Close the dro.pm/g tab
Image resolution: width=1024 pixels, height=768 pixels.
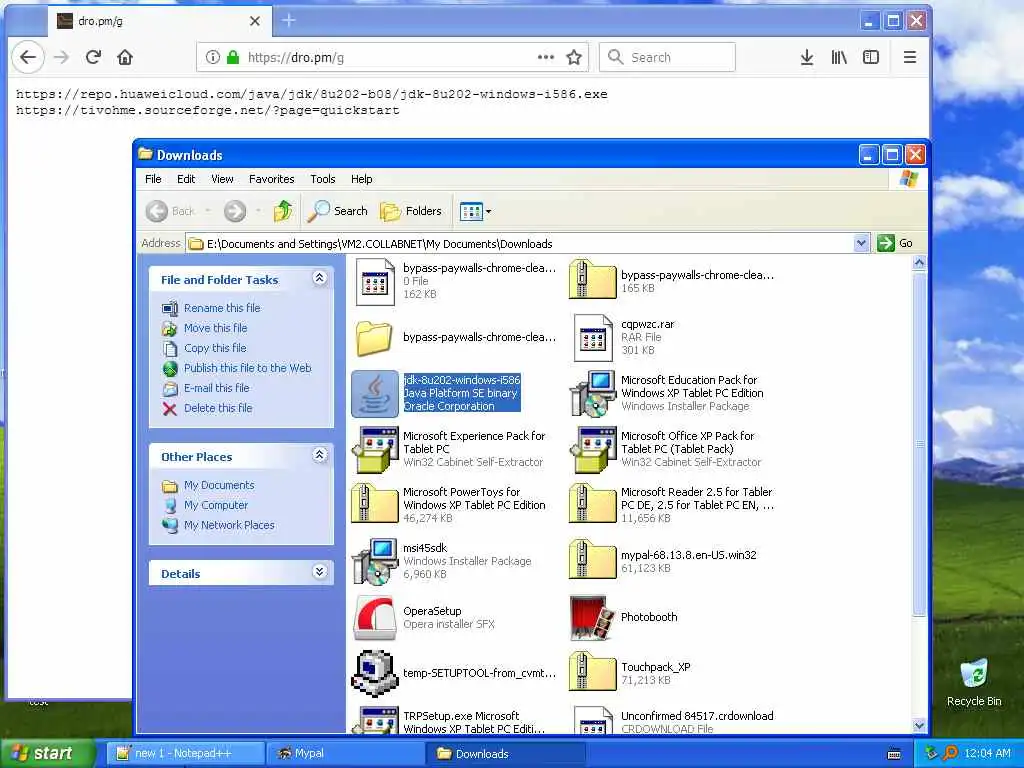[x=255, y=21]
